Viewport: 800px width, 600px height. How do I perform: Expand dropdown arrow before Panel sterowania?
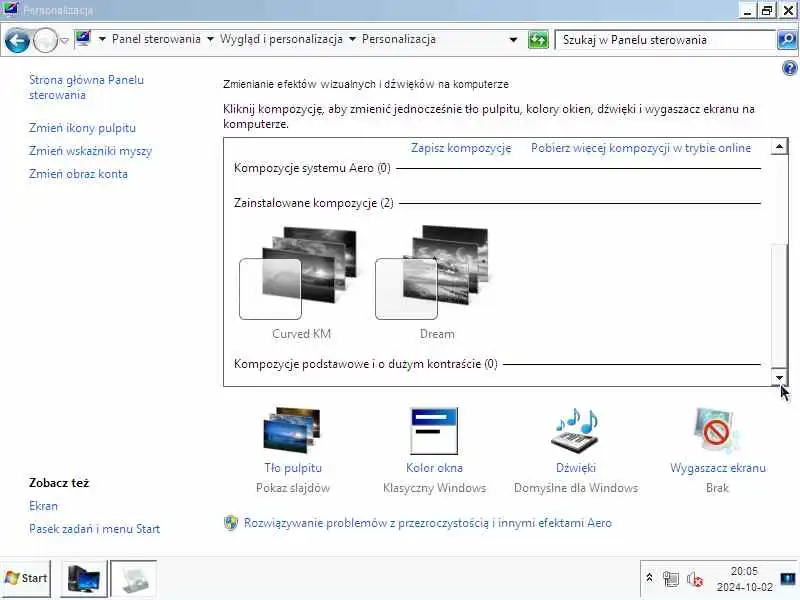tap(102, 39)
